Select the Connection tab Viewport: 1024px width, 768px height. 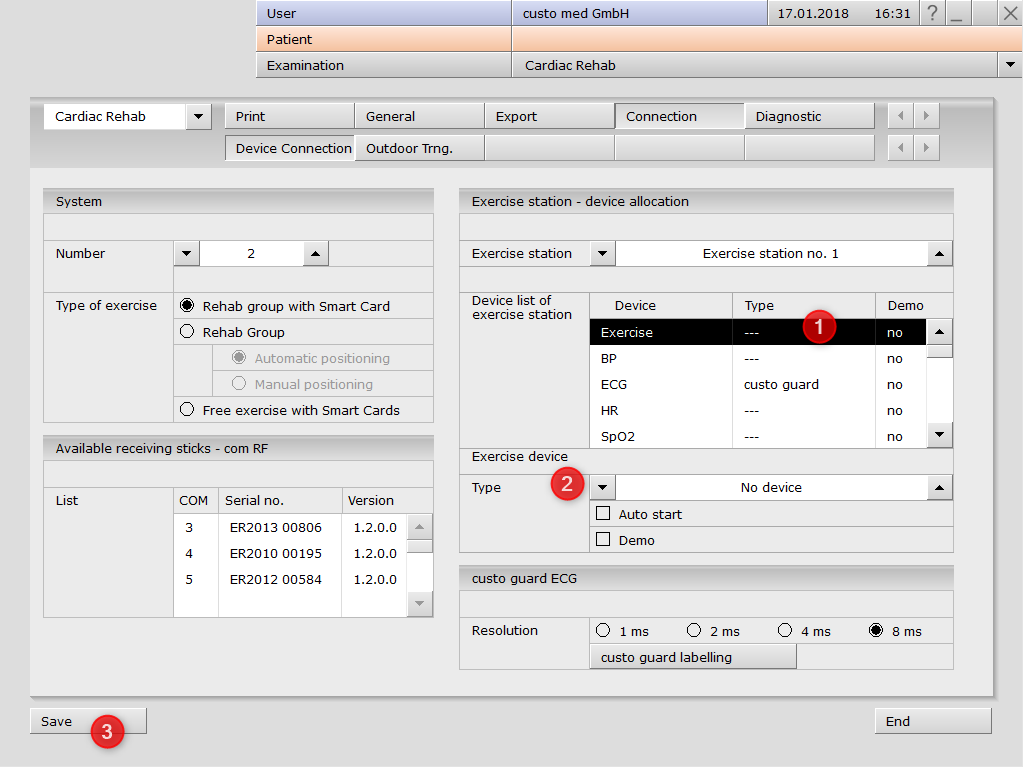coord(679,116)
